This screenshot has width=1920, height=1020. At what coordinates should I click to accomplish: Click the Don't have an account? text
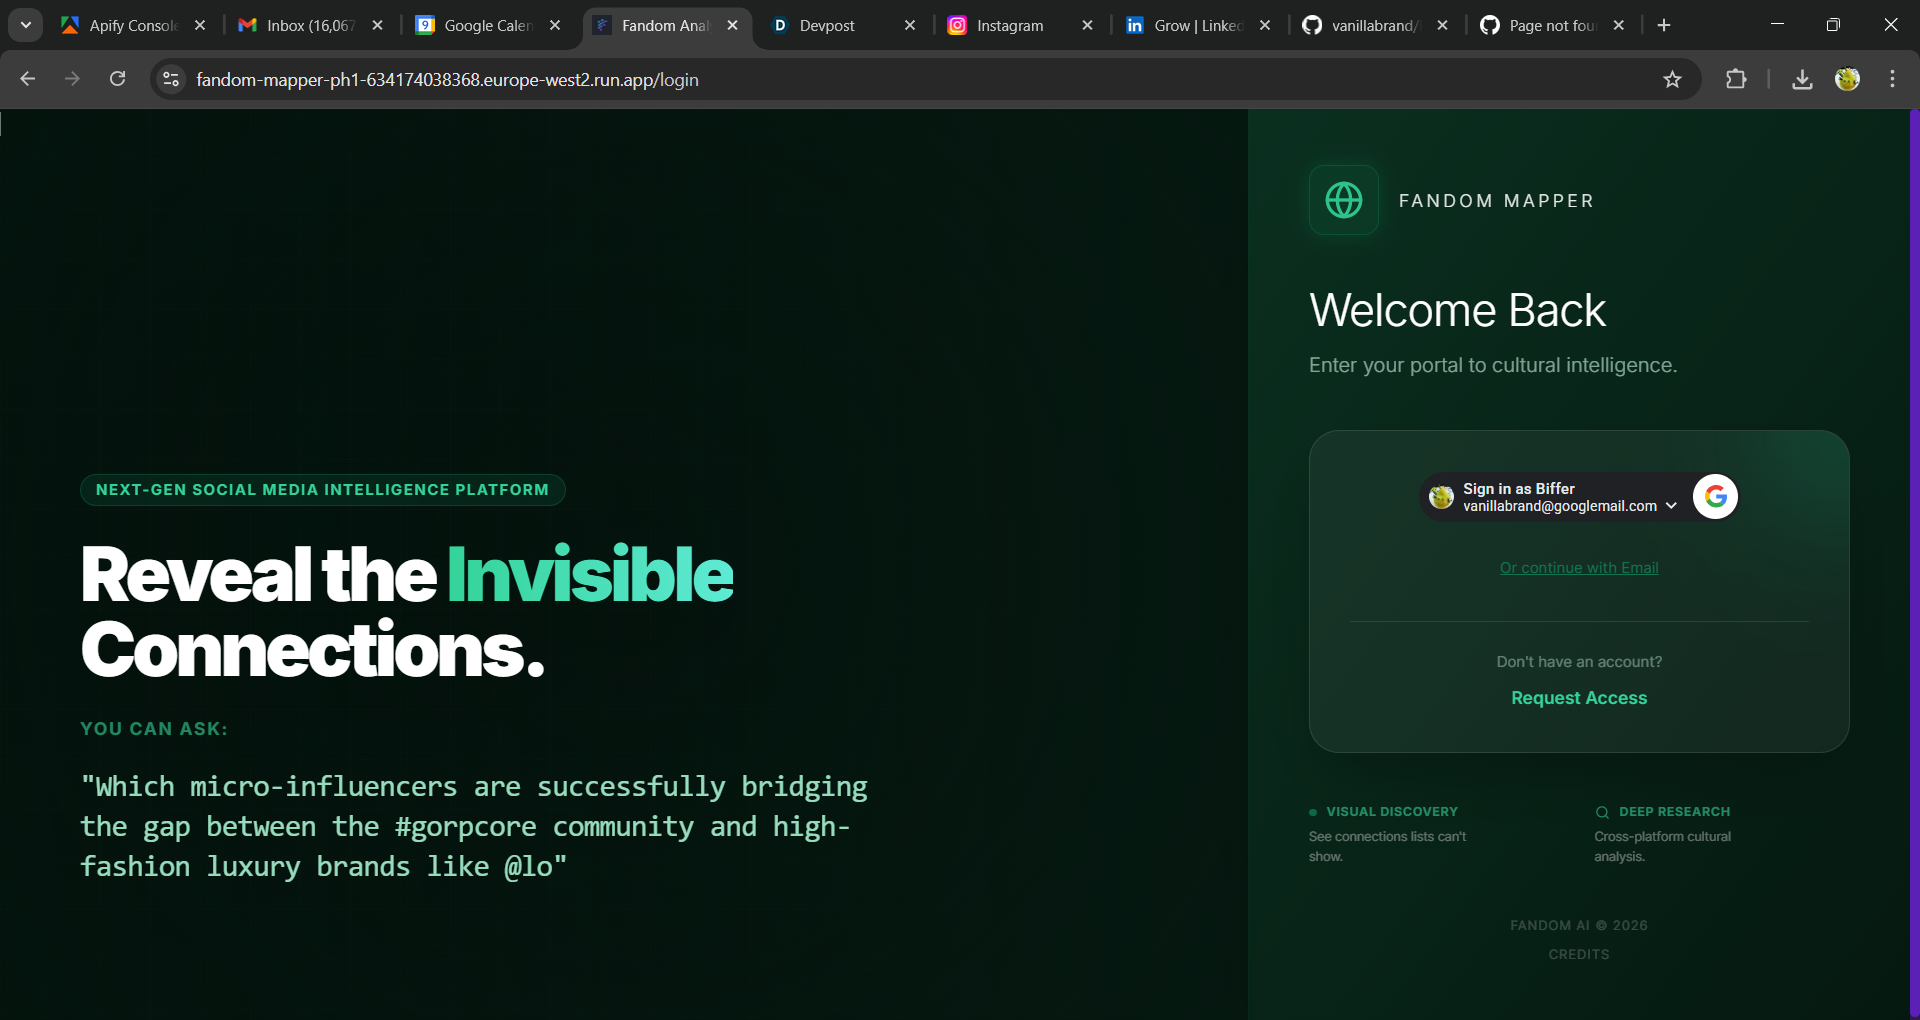tap(1579, 662)
